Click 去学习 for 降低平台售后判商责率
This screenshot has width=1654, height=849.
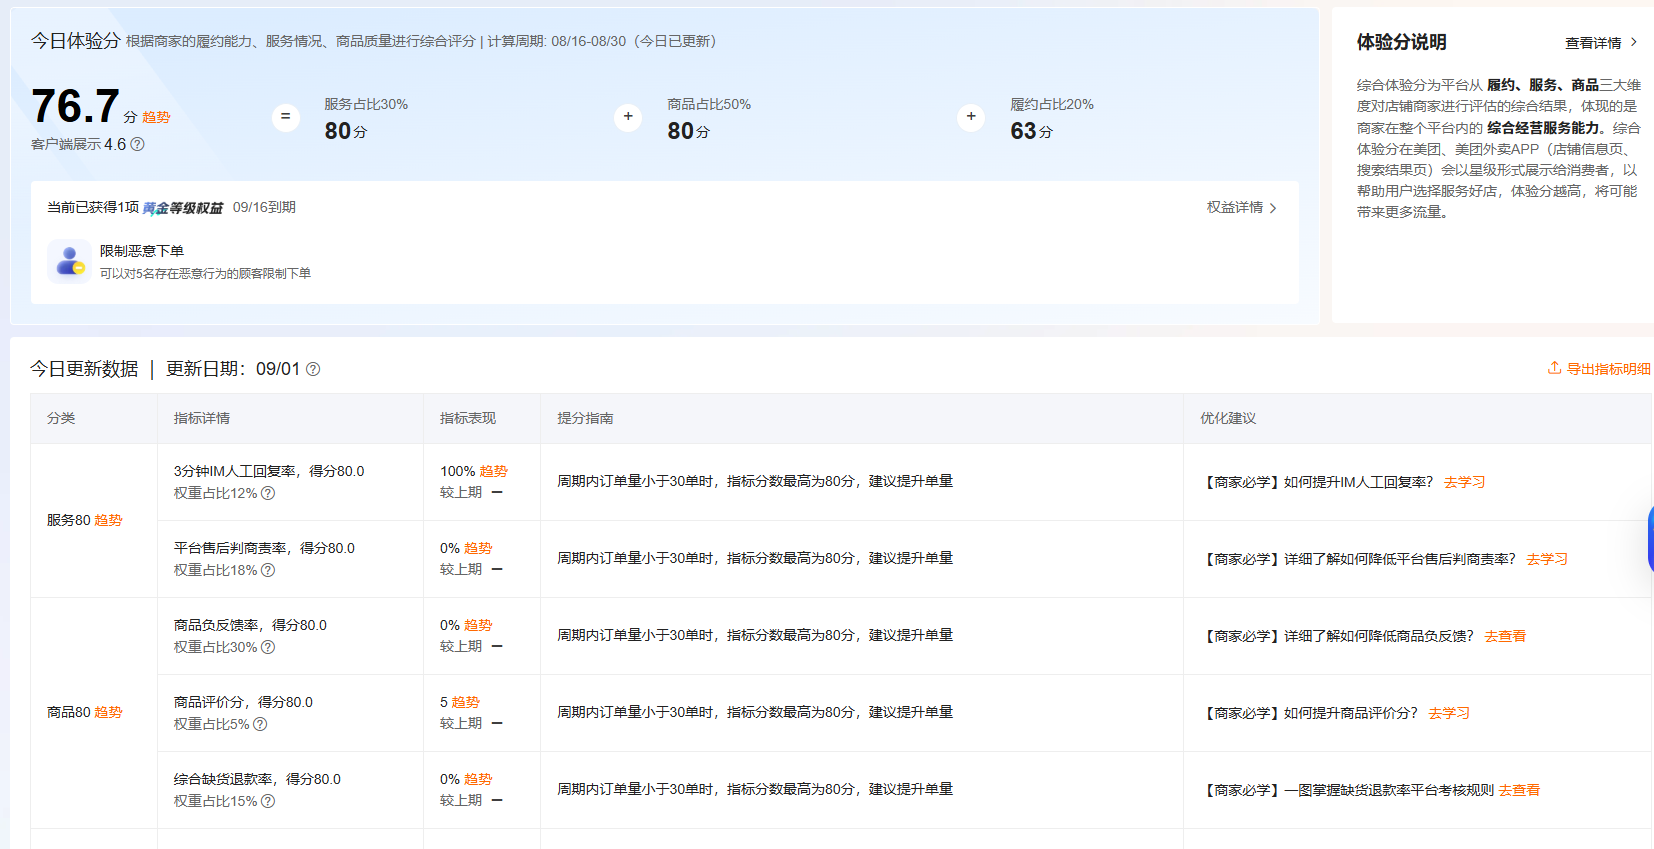(1547, 559)
